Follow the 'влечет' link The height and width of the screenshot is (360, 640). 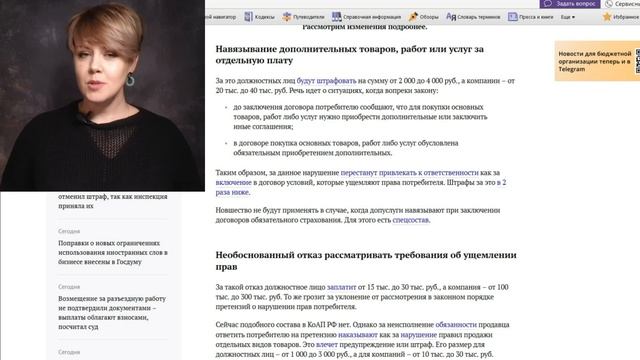click(327, 344)
